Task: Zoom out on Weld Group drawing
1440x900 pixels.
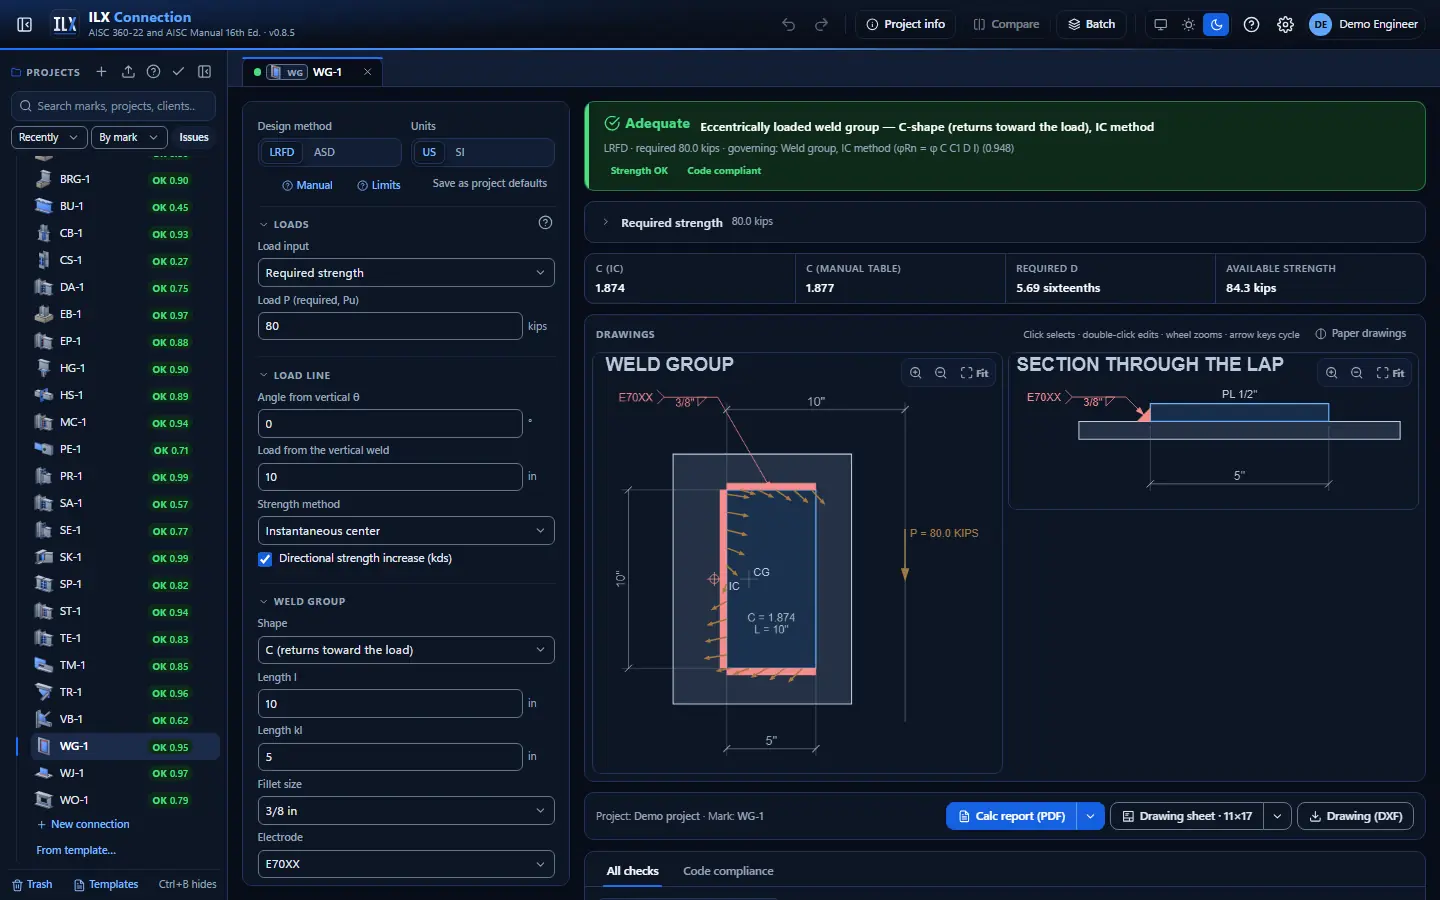Action: [x=940, y=373]
